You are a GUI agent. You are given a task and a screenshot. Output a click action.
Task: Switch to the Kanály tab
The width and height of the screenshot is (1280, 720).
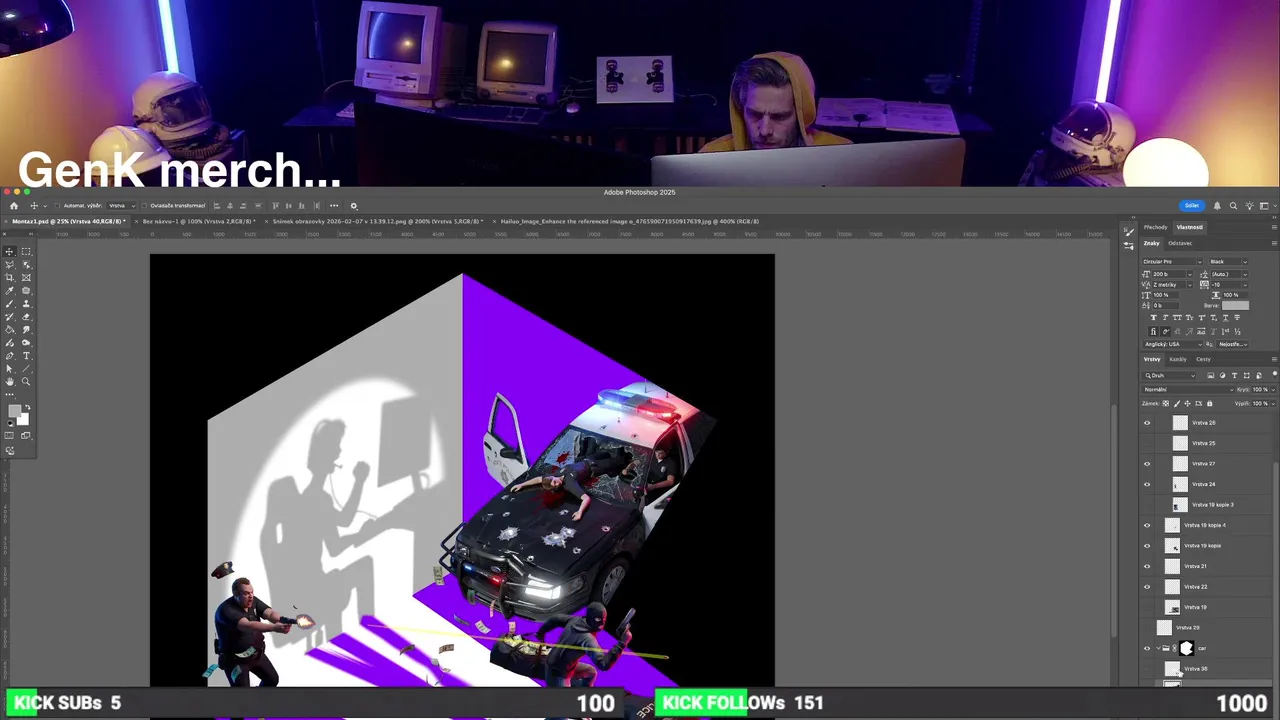(x=1178, y=359)
